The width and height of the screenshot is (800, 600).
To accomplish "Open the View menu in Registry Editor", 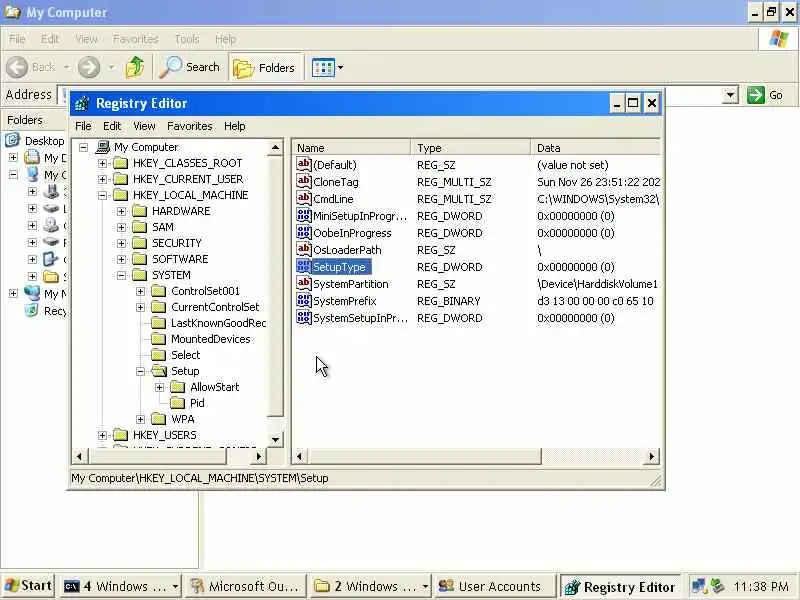I will coord(144,126).
